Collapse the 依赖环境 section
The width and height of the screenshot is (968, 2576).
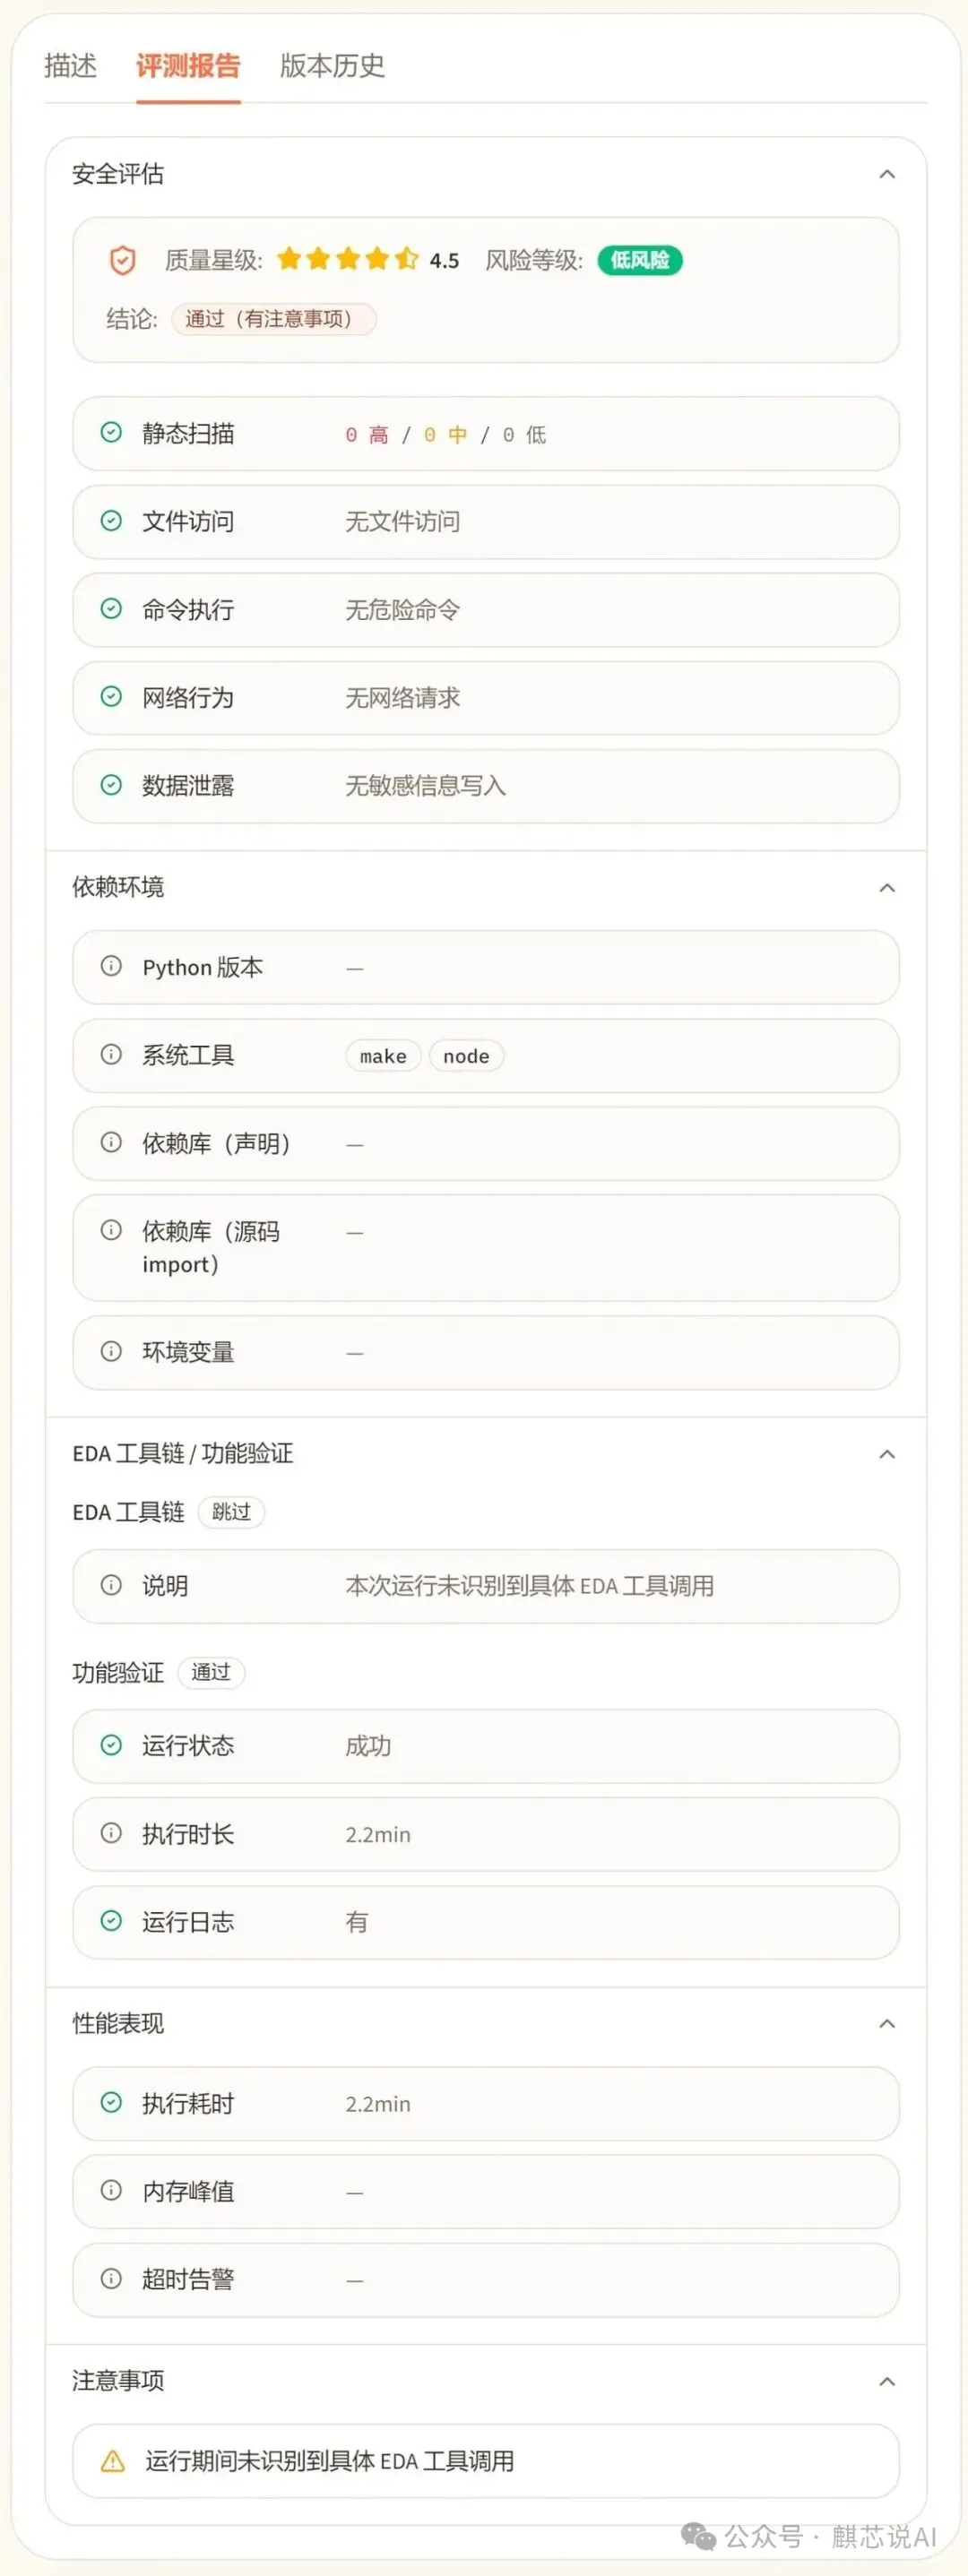pos(886,888)
